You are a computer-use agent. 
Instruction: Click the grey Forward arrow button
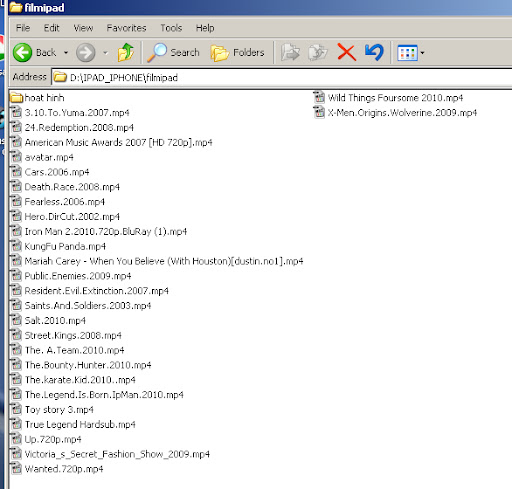tap(86, 53)
